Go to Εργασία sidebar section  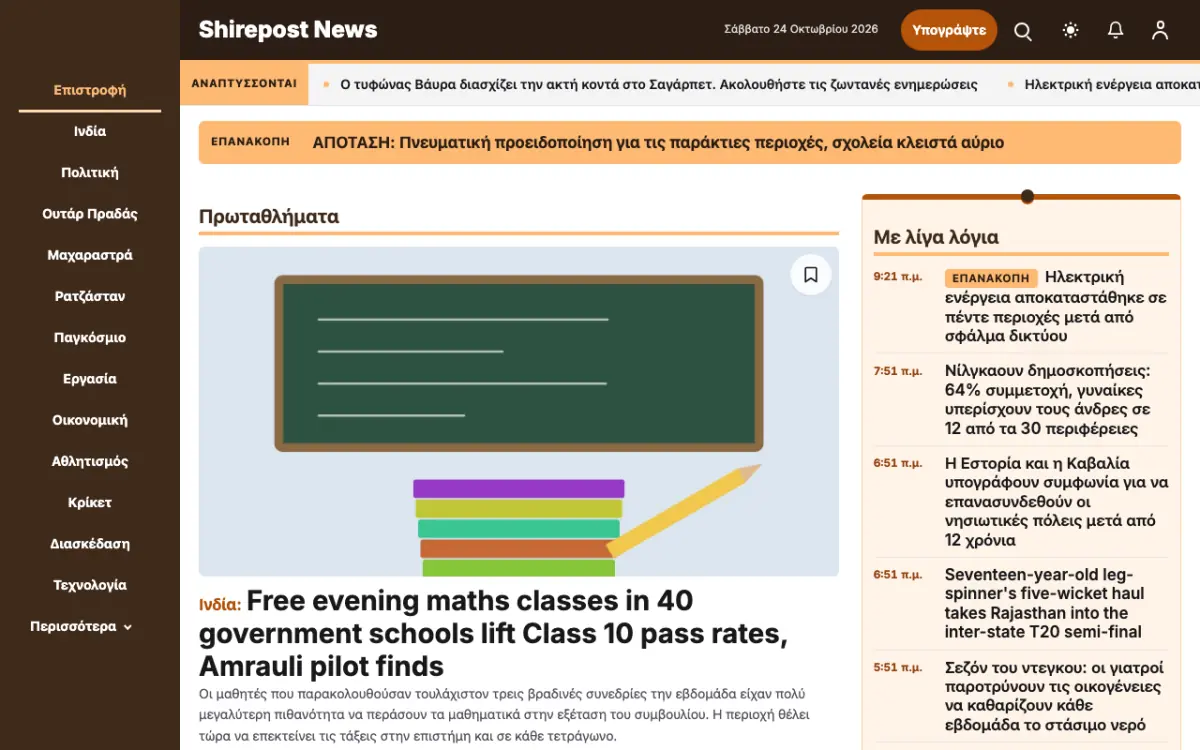point(90,379)
